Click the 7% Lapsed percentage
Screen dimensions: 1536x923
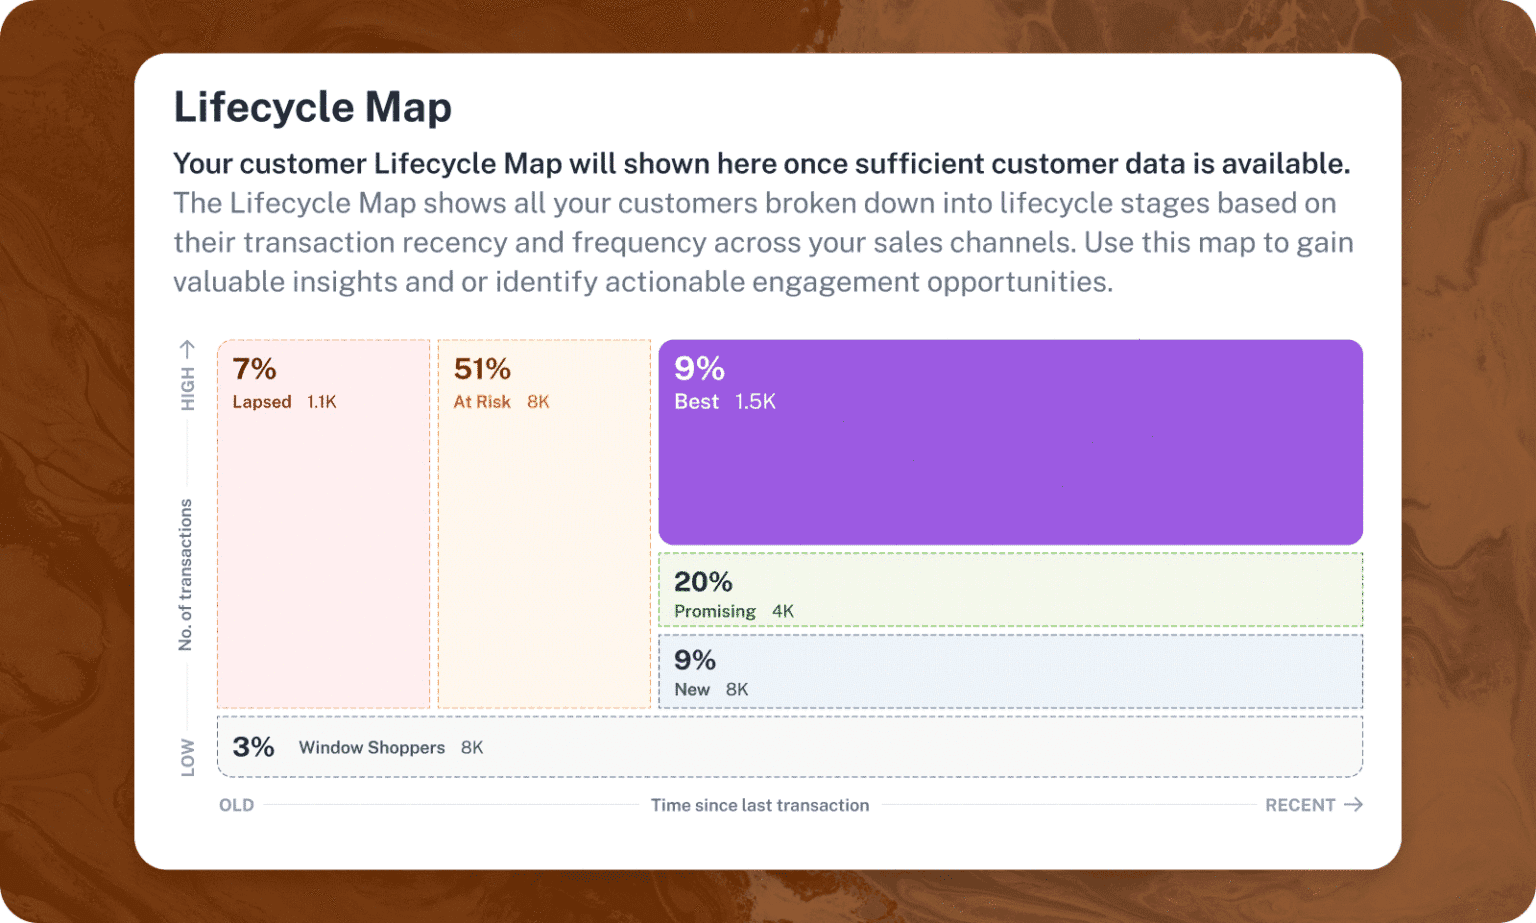[254, 369]
